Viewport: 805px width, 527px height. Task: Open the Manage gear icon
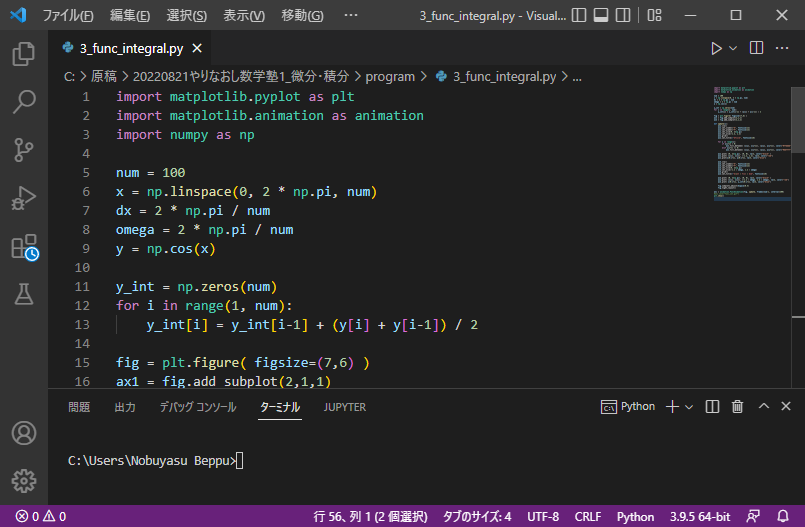pyautogui.click(x=23, y=481)
